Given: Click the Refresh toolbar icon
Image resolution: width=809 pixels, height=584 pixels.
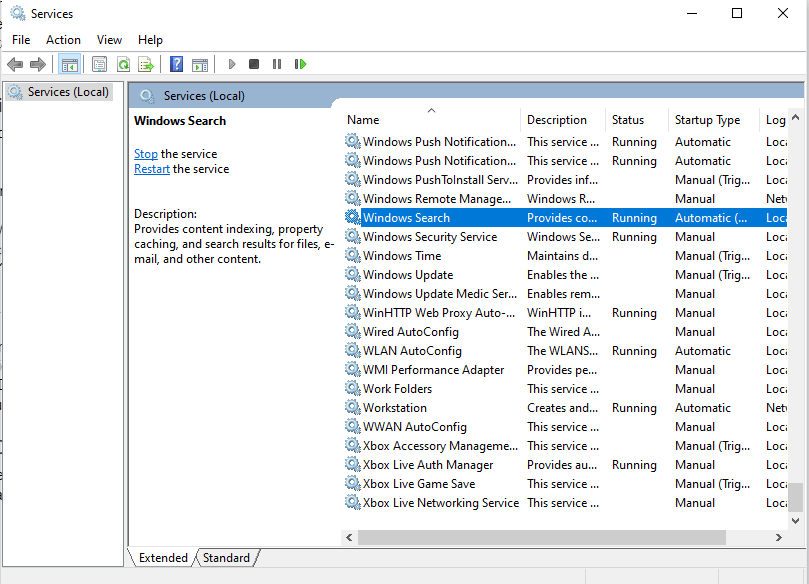Looking at the screenshot, I should click(122, 64).
